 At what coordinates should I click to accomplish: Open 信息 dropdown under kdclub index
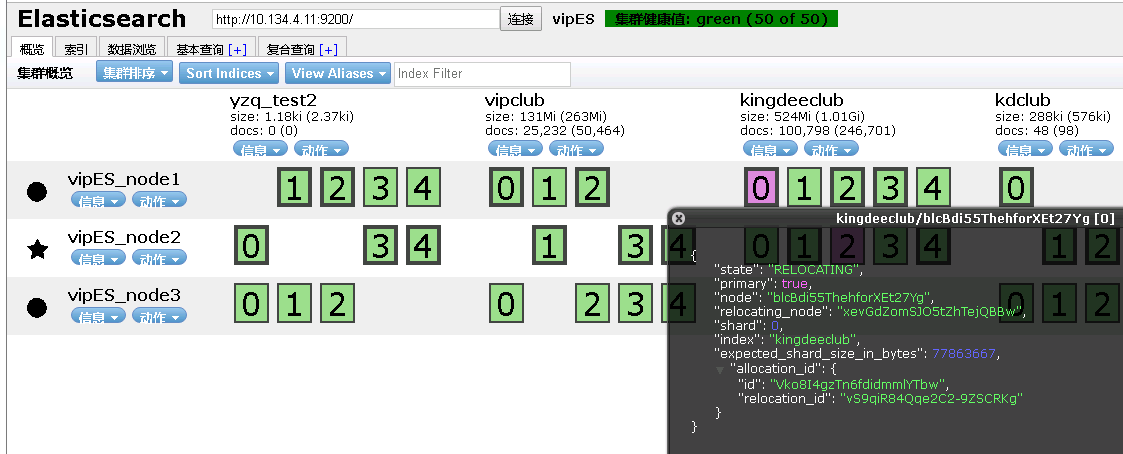(1025, 149)
